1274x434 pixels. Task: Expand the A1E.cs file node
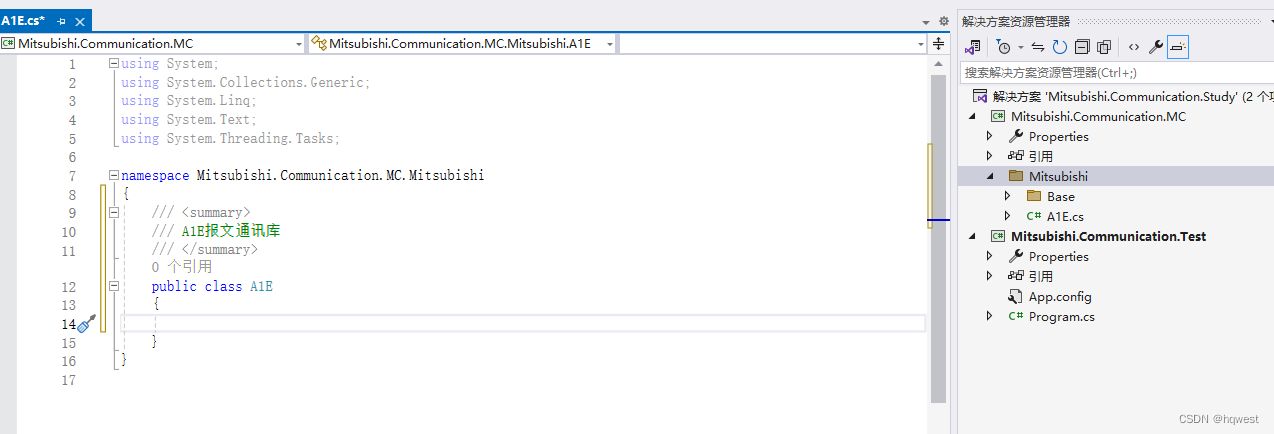1008,217
